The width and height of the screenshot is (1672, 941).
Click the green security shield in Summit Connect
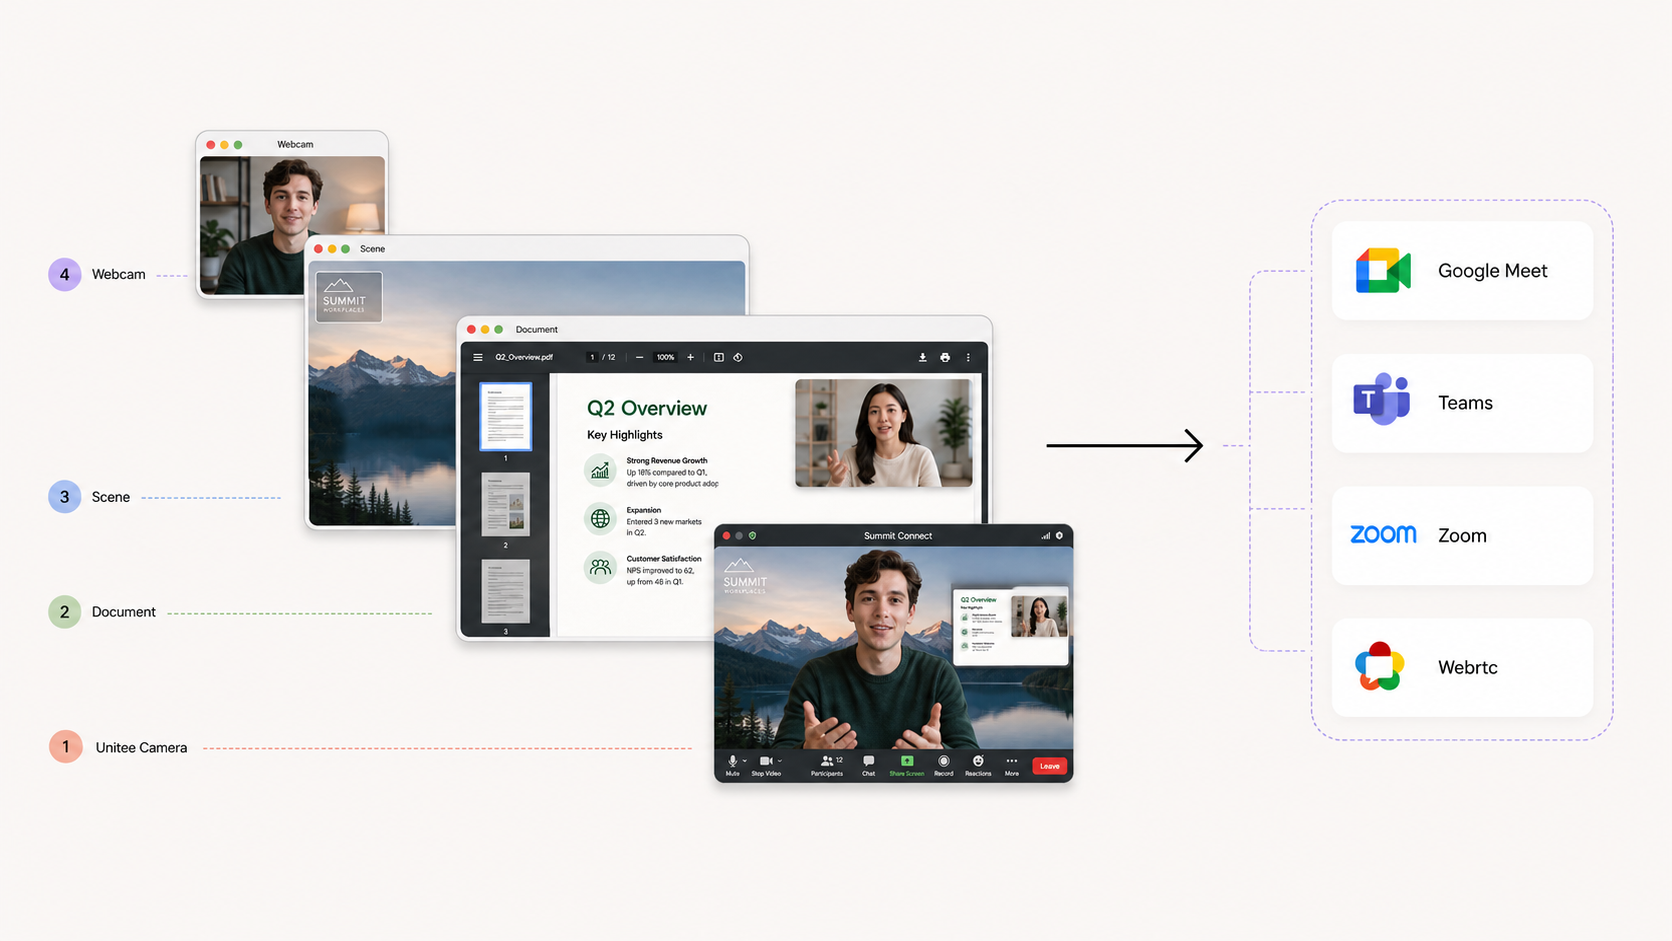click(753, 536)
